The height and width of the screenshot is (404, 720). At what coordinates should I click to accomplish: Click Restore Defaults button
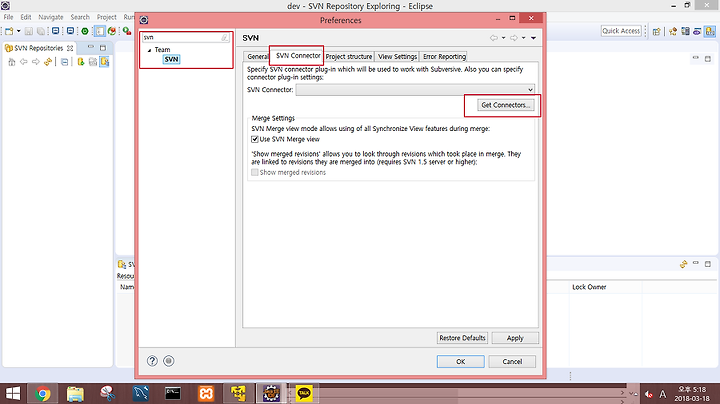point(462,338)
